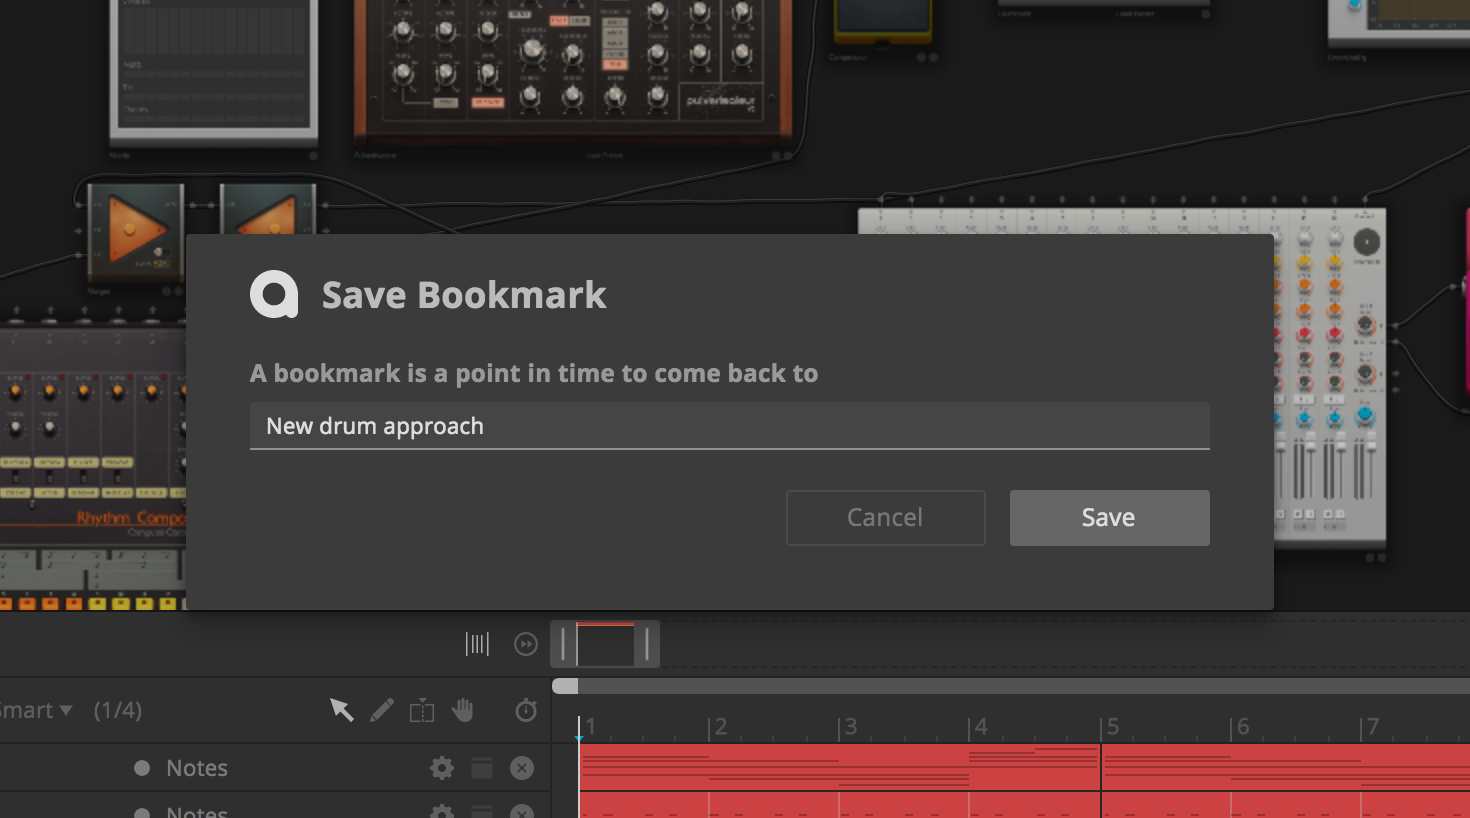The width and height of the screenshot is (1470, 818).
Task: Select the arrow pointer tool
Action: (x=342, y=710)
